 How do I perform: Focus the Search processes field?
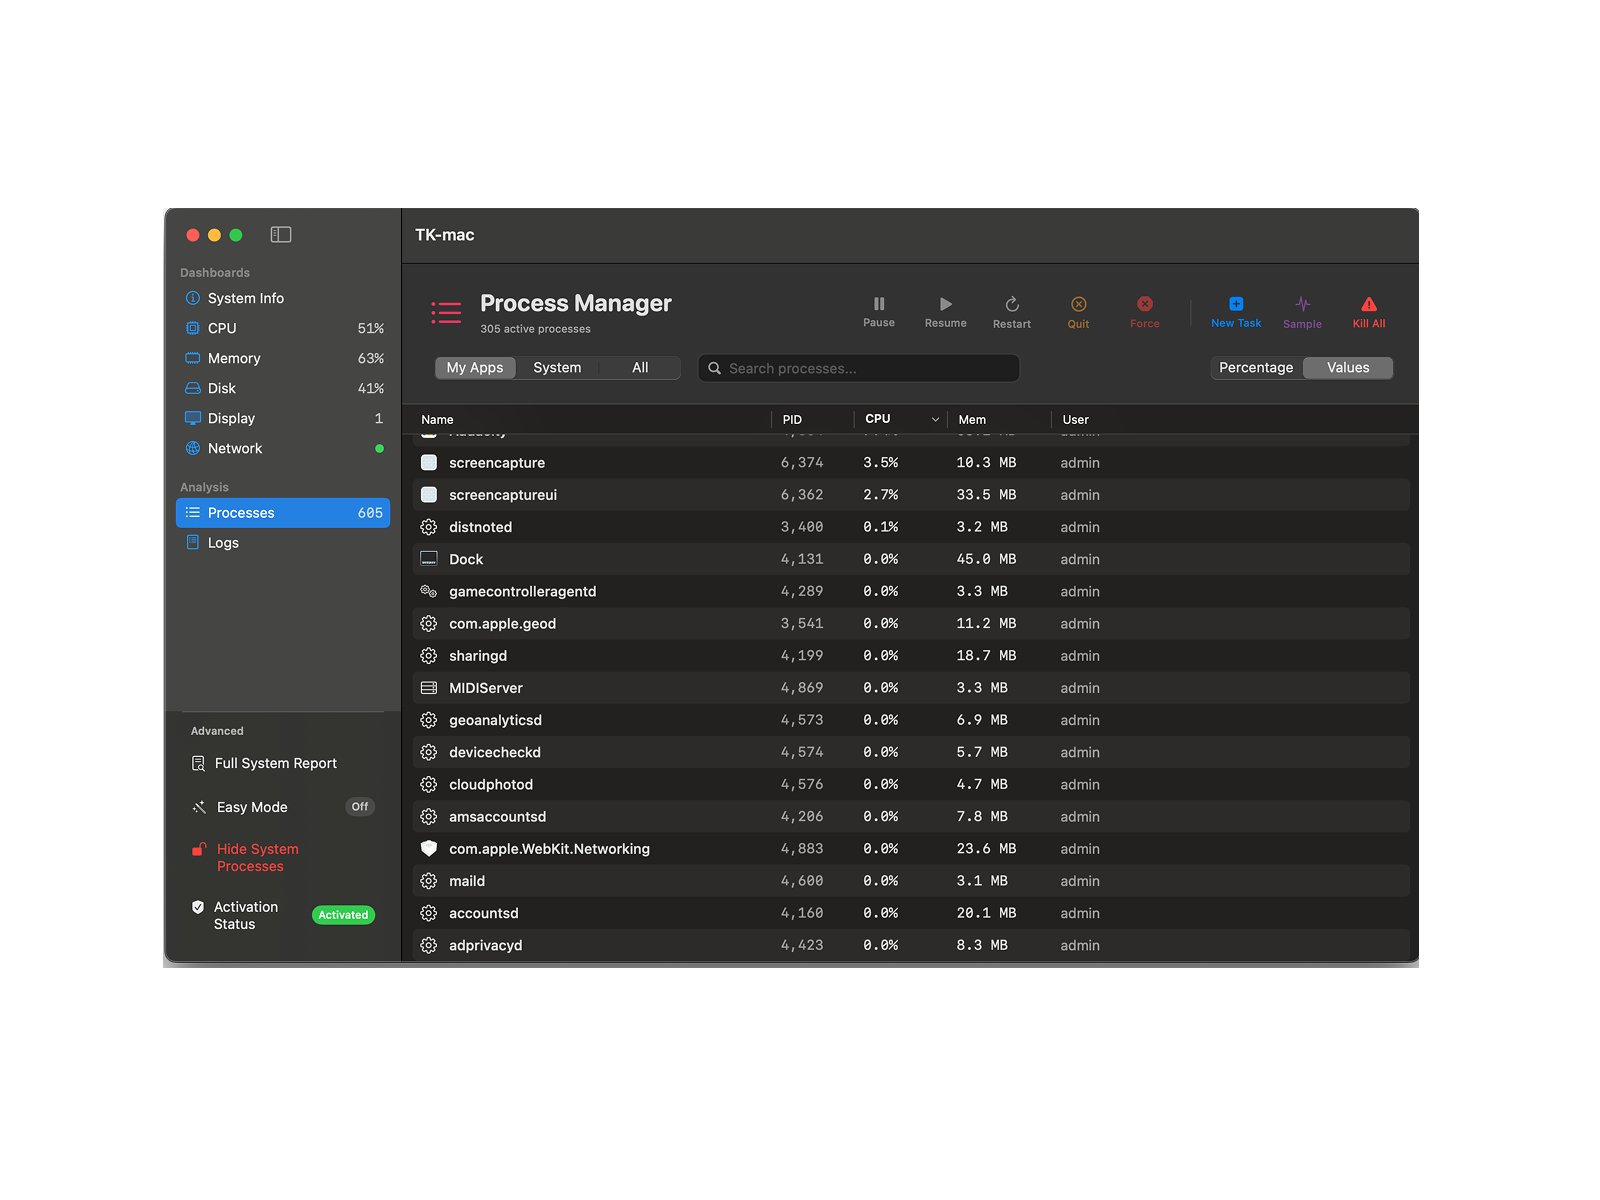859,368
